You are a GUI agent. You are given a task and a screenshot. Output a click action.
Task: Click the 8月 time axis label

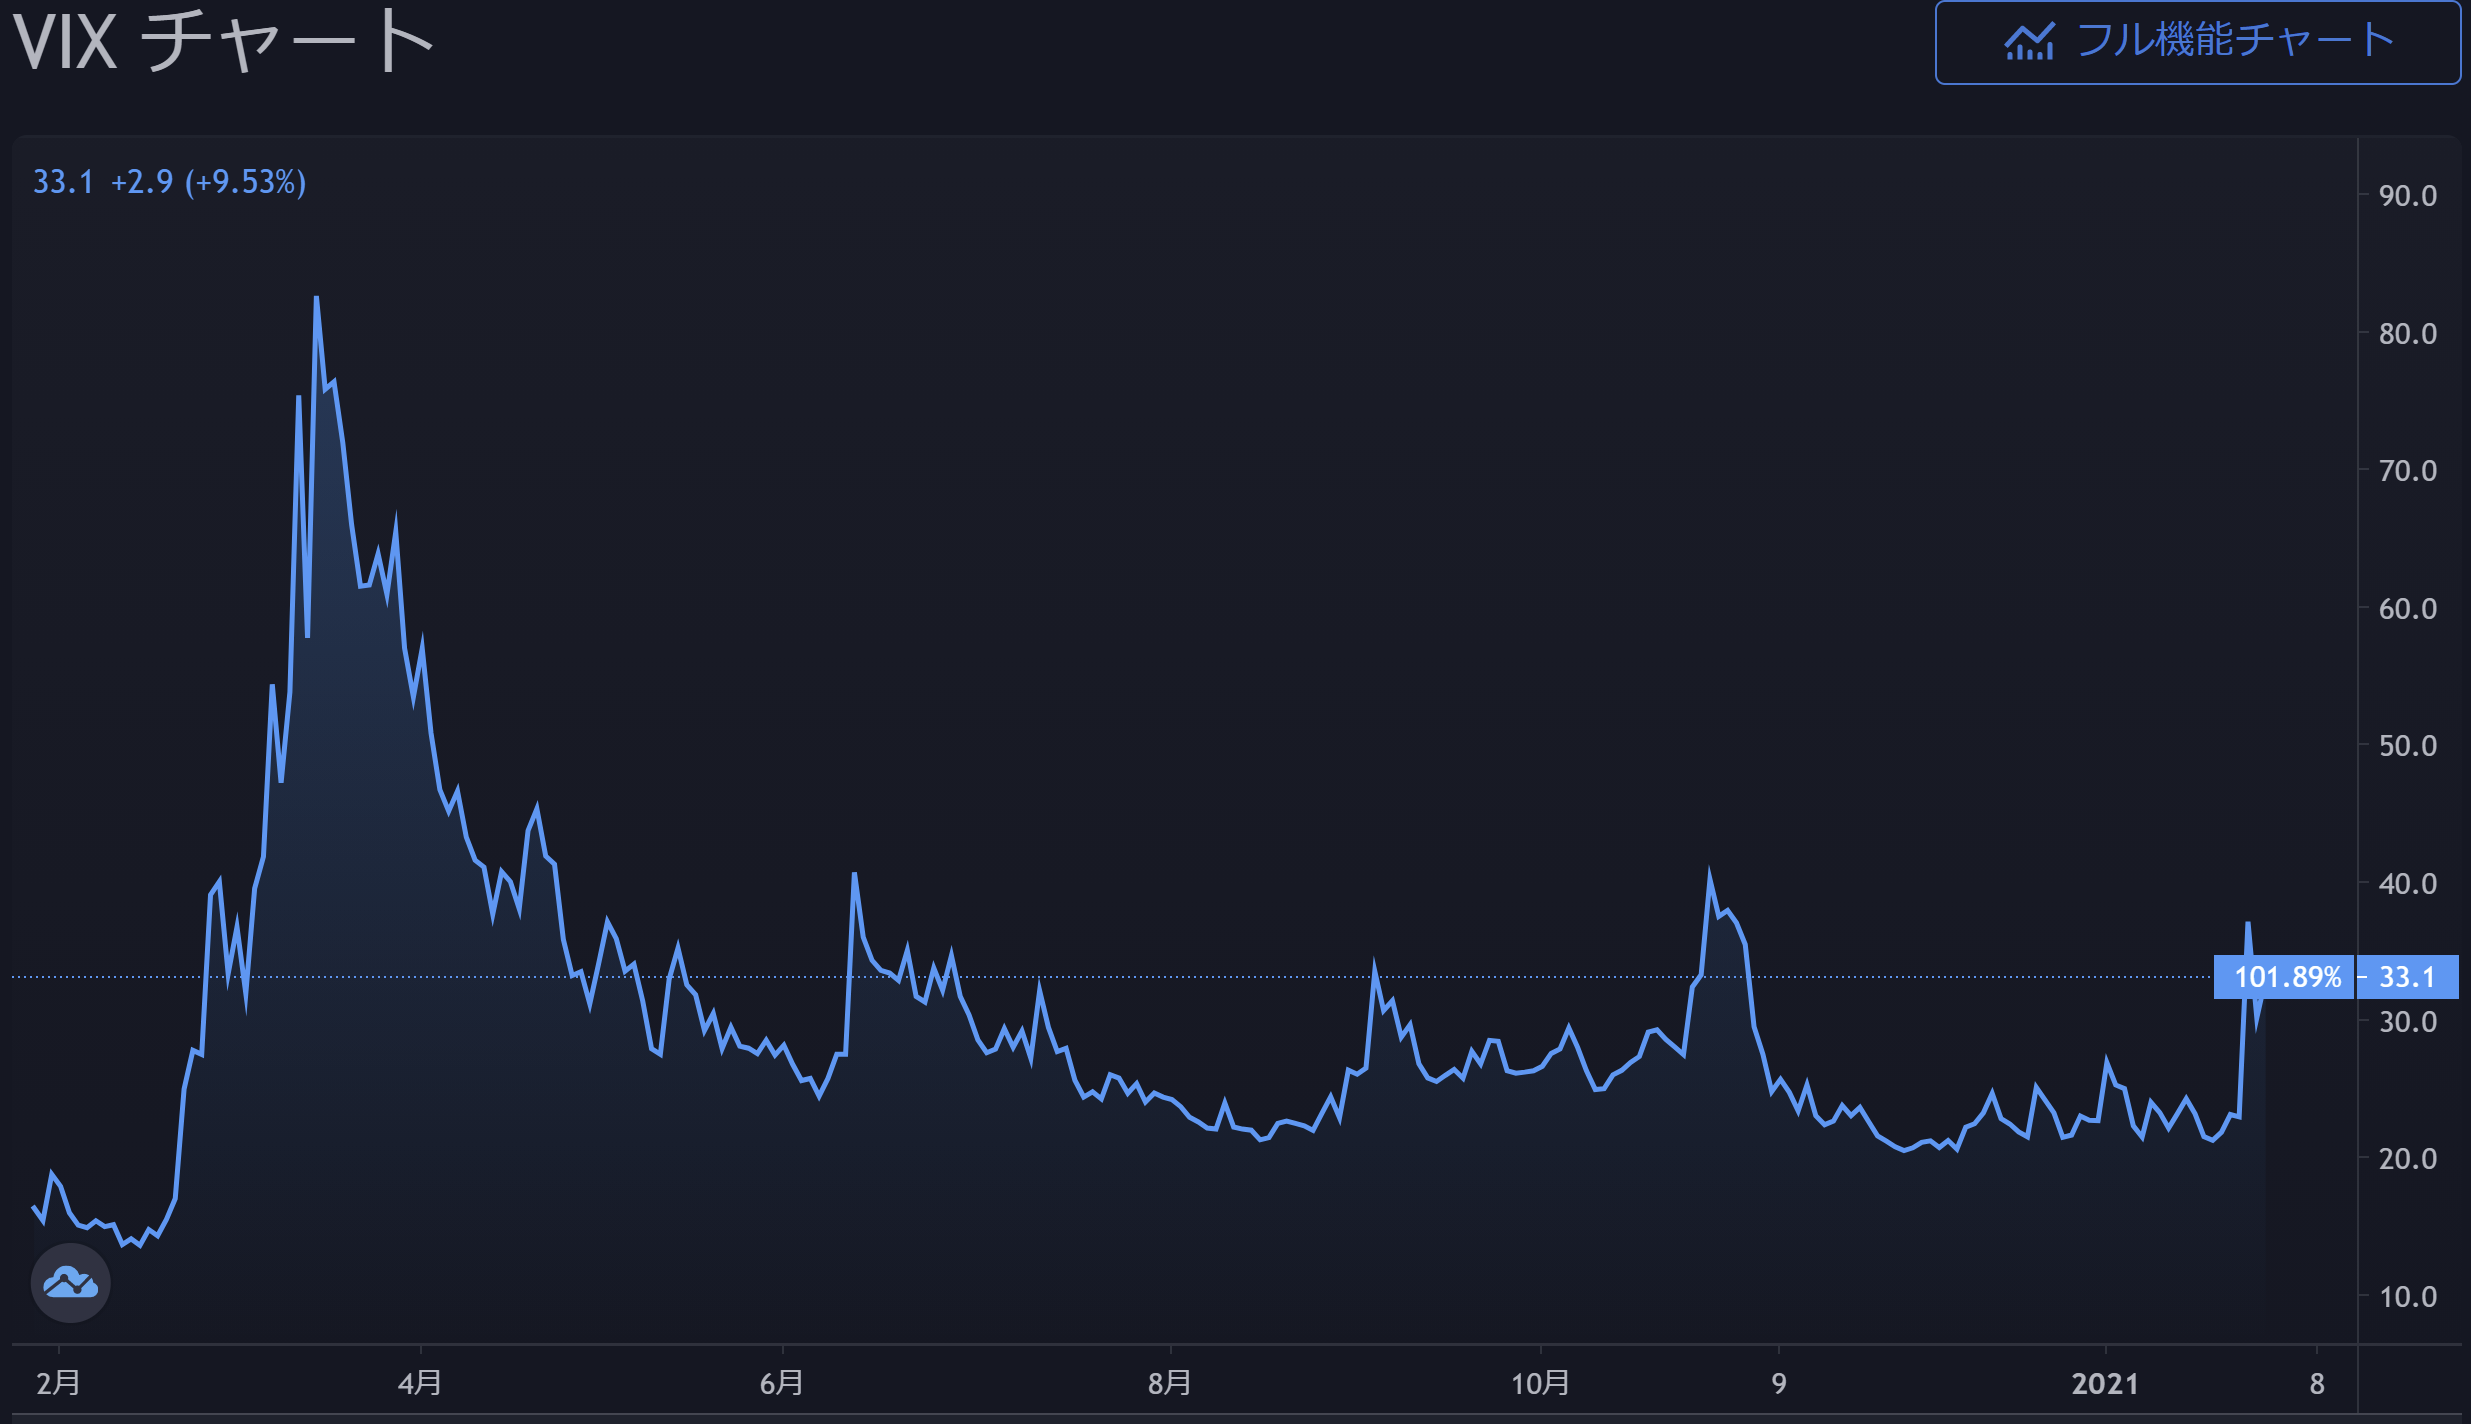pyautogui.click(x=1170, y=1383)
